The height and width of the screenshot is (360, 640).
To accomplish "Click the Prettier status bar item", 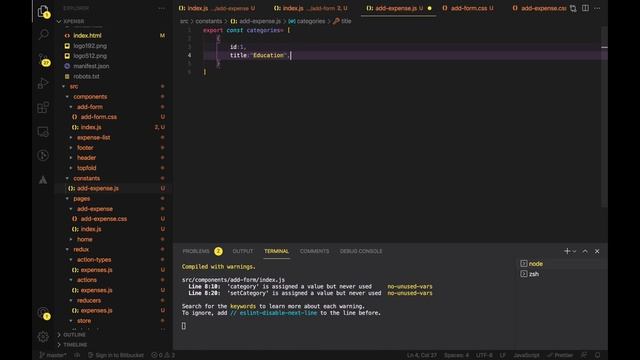I will (x=560, y=355).
